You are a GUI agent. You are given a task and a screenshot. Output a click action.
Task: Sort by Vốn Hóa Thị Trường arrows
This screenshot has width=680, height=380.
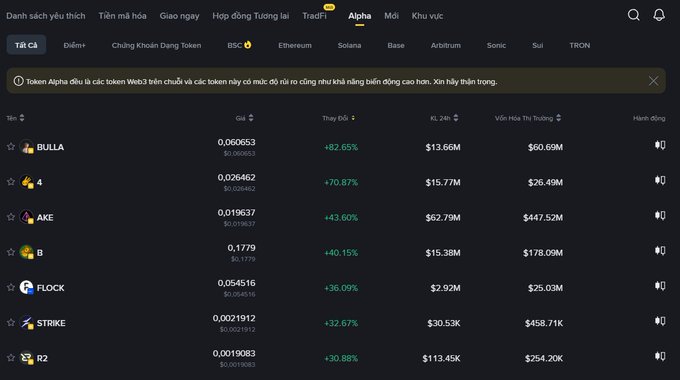[558, 118]
